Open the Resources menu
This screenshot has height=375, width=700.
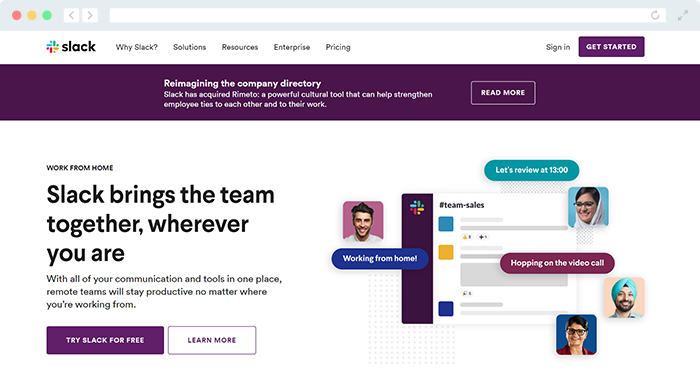pyautogui.click(x=240, y=47)
